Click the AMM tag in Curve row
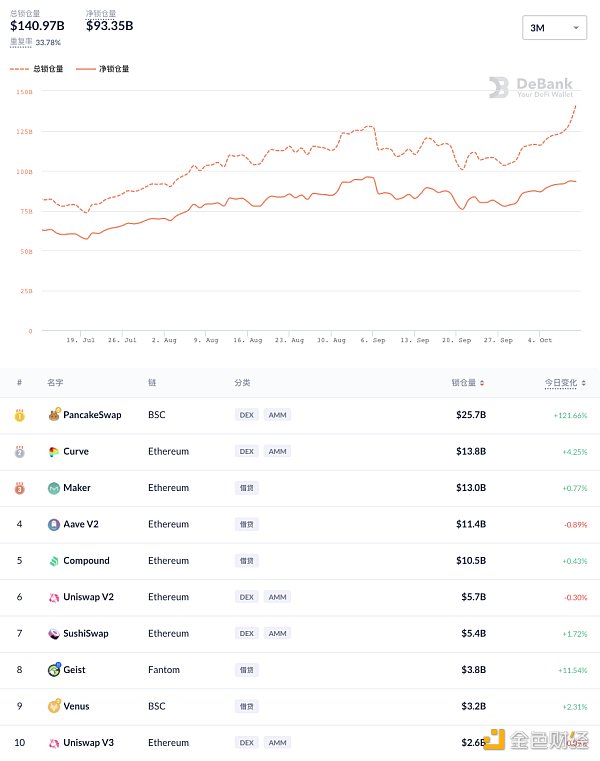 [277, 452]
